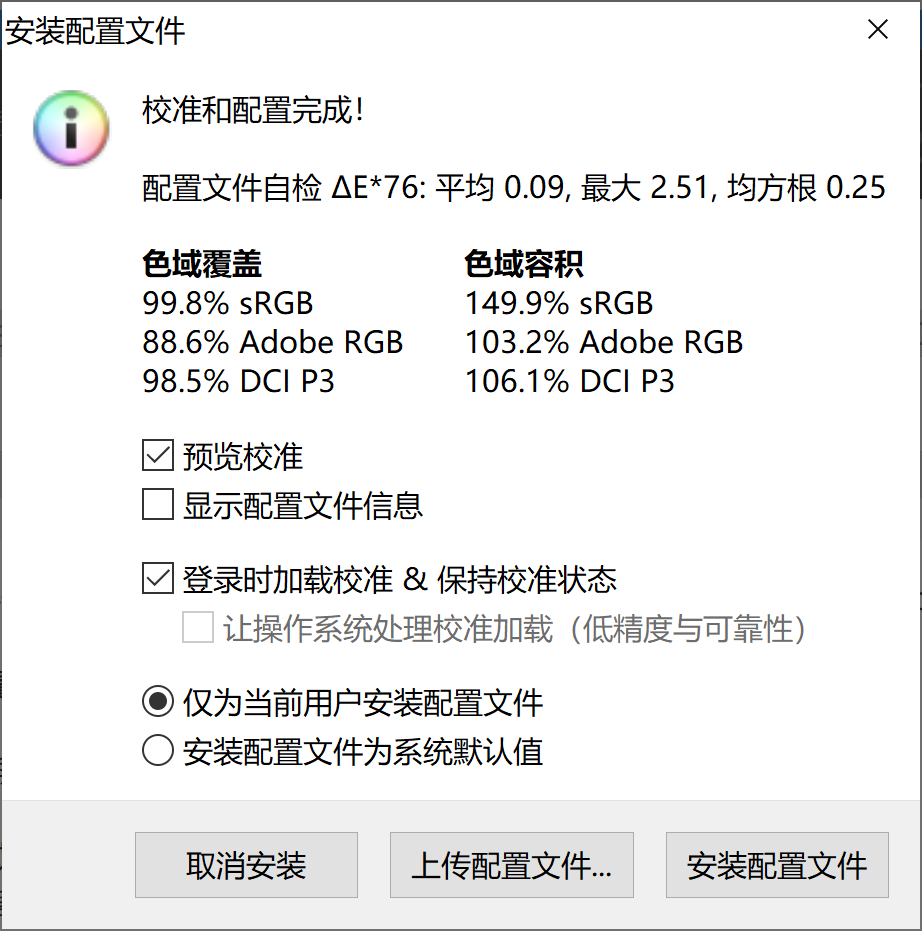This screenshot has height=931, width=922.
Task: Click the 配置文件自检 ΔE*76 result line
Action: (514, 188)
